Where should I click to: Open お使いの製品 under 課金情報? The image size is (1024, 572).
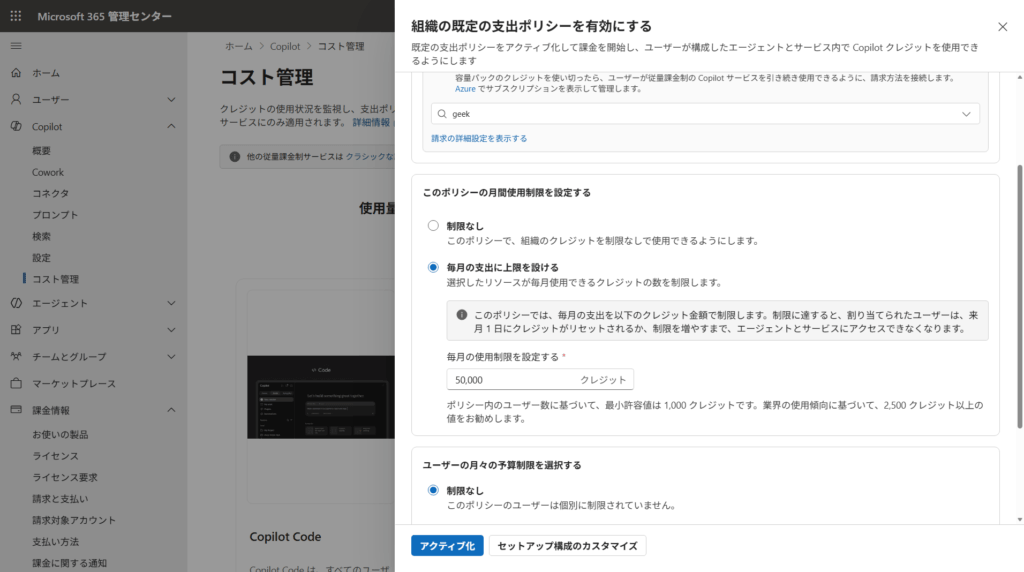(x=60, y=434)
